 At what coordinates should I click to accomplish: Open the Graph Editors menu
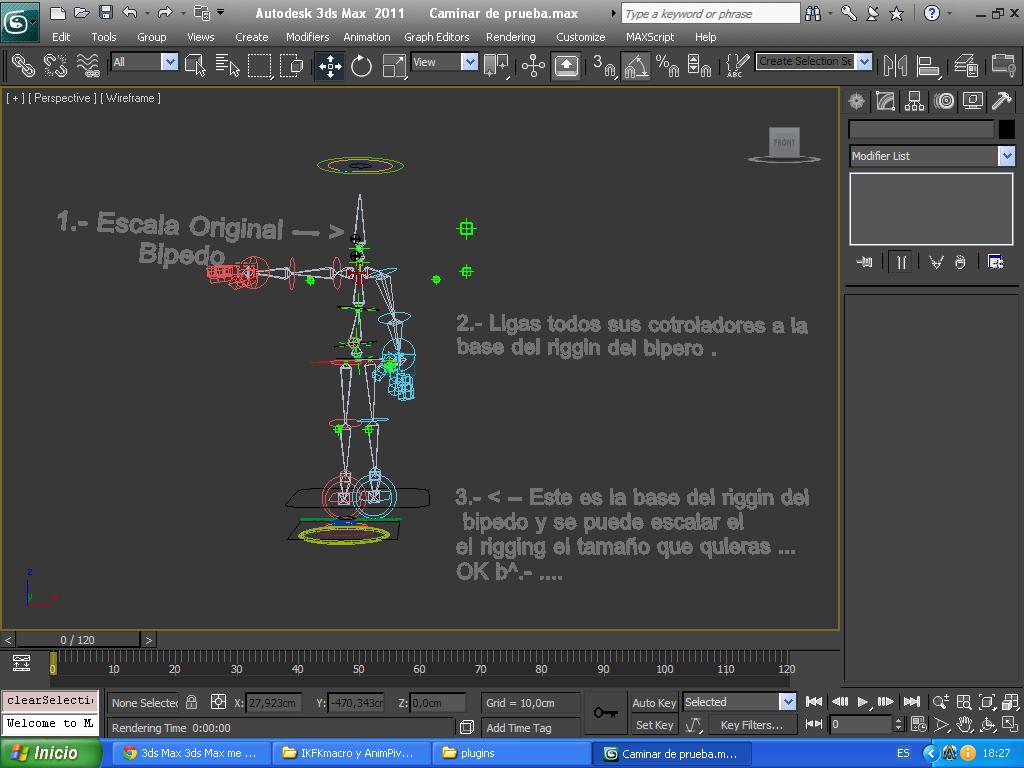coord(436,37)
